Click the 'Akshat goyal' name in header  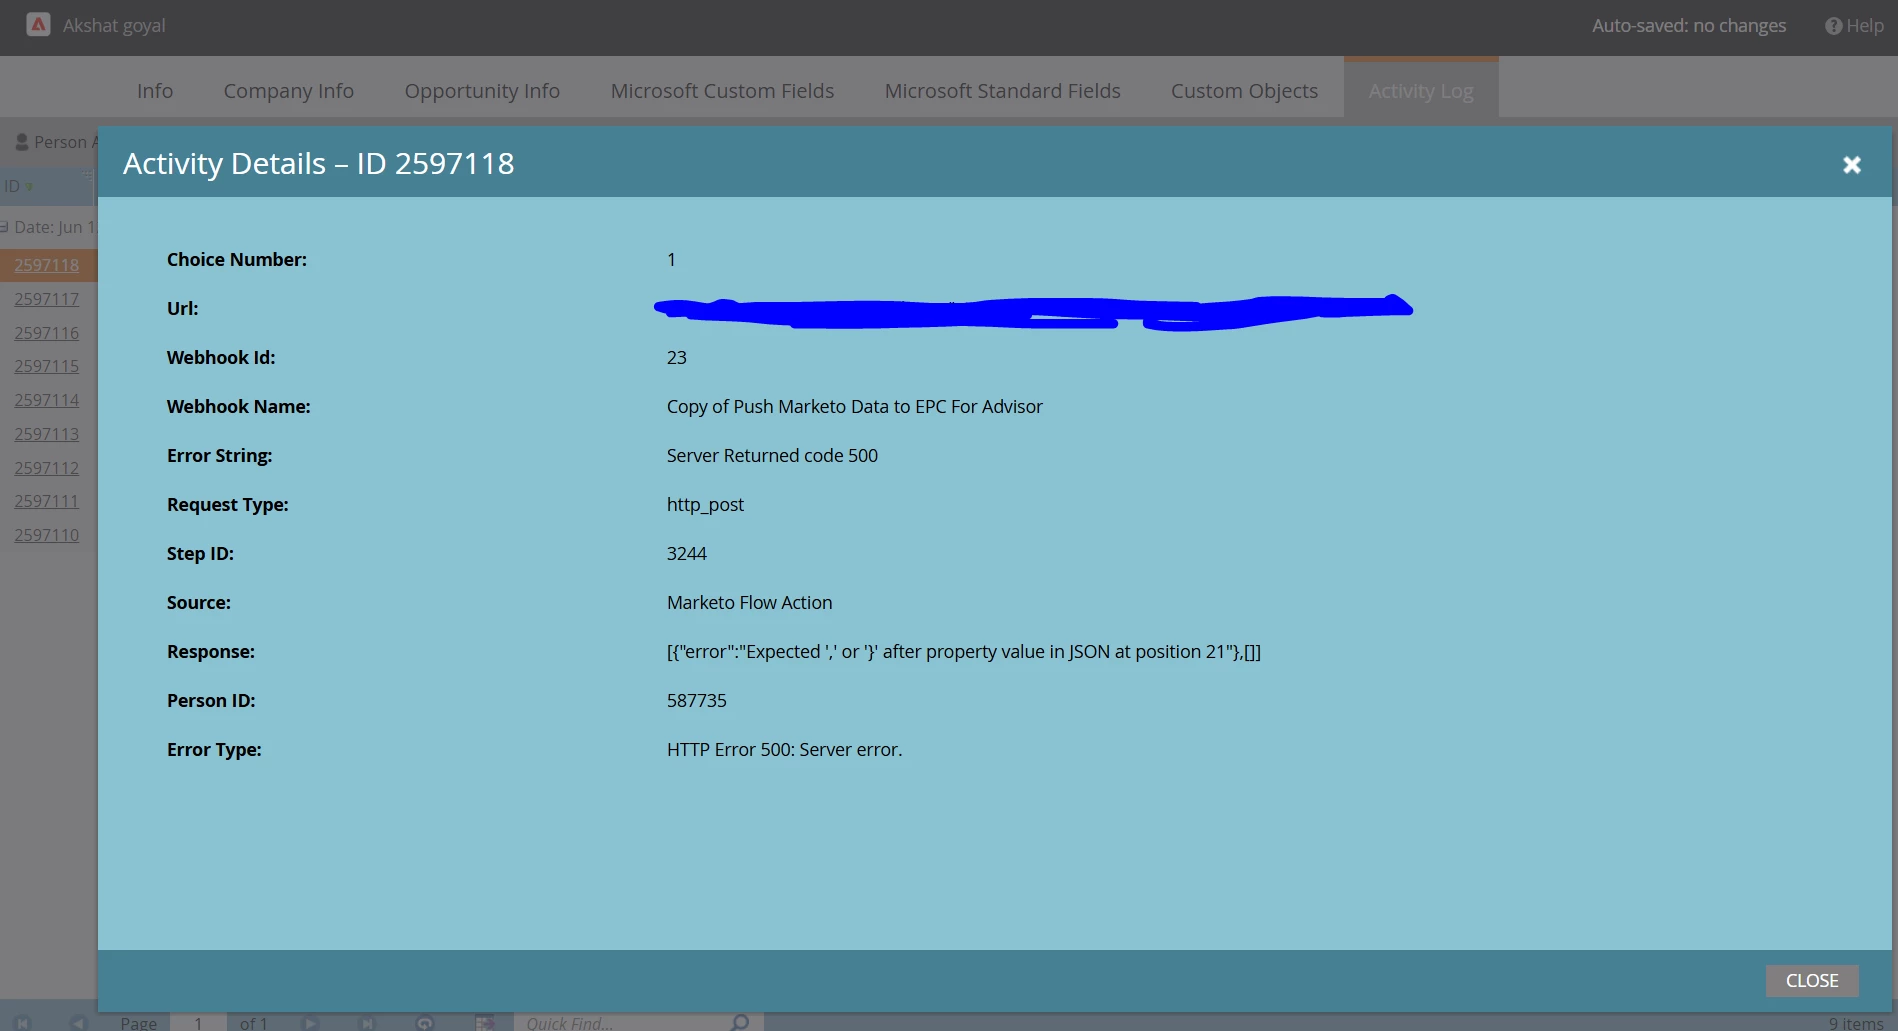[114, 26]
